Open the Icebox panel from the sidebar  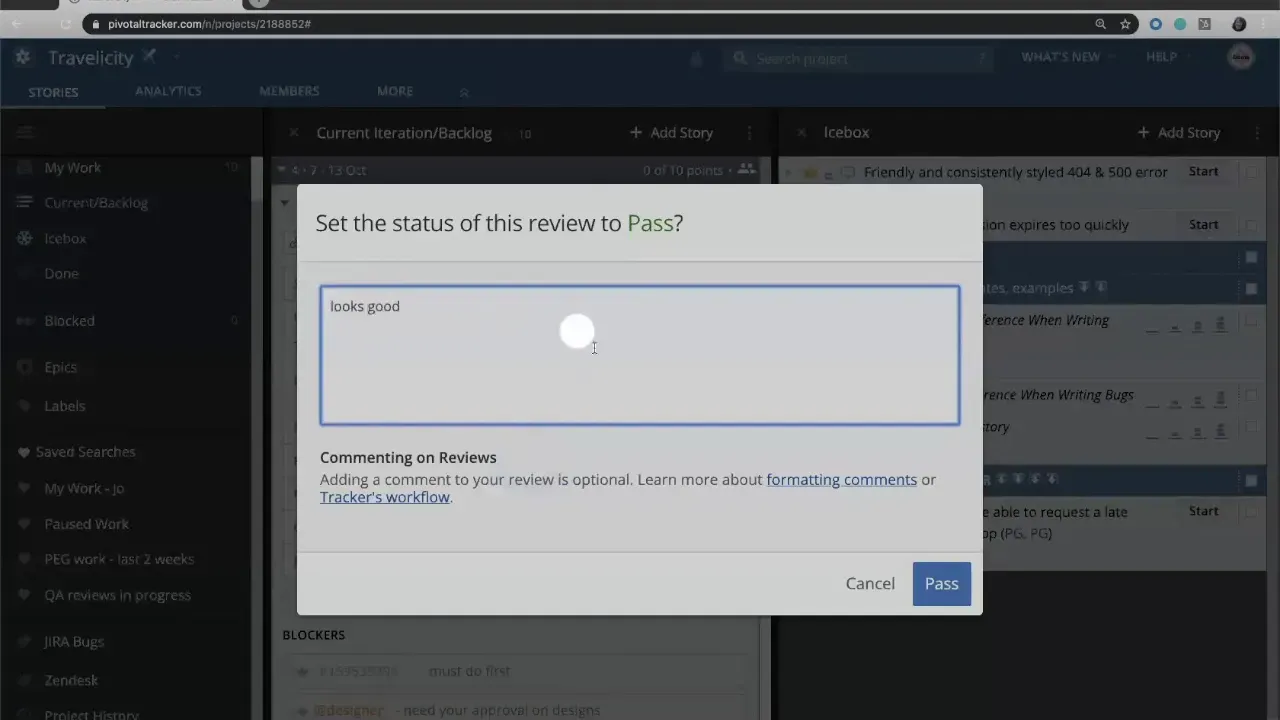tap(65, 238)
